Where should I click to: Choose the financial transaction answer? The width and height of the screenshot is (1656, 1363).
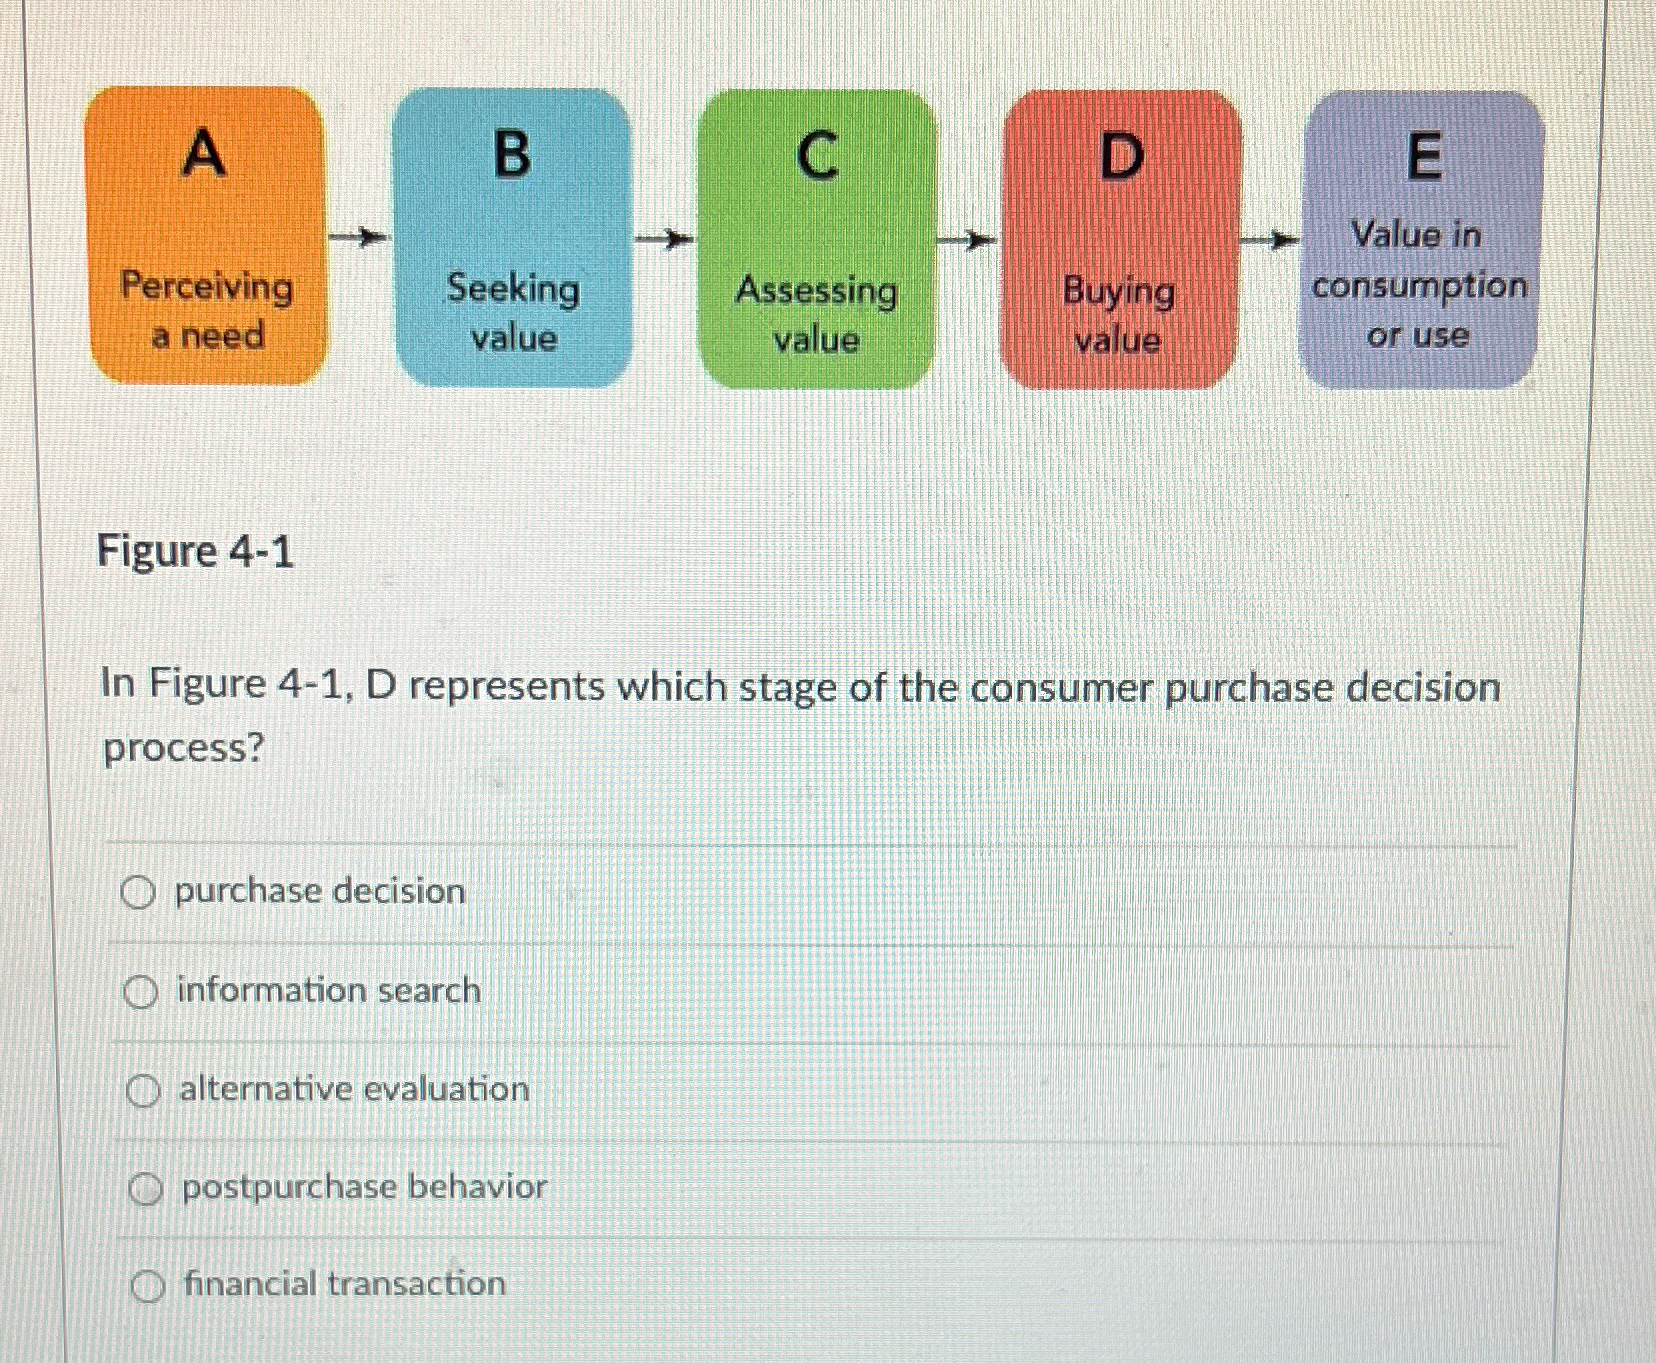[146, 1284]
